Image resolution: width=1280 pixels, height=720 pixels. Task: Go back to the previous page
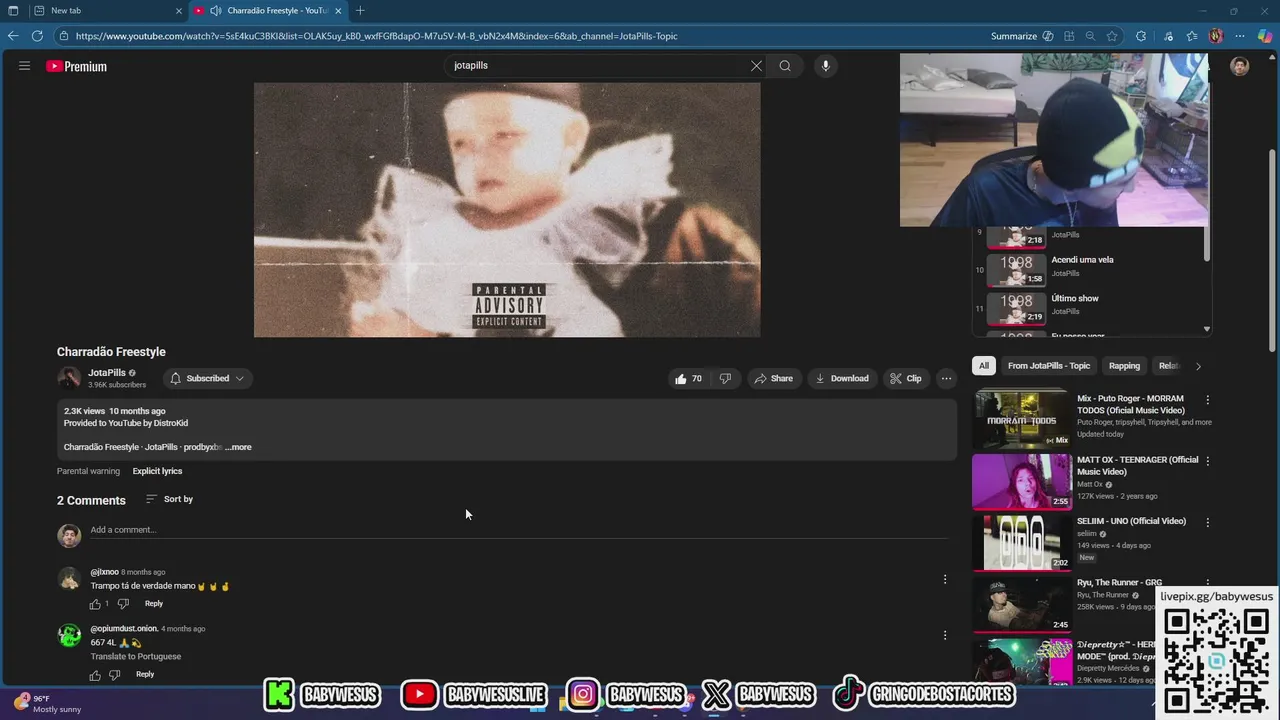pyautogui.click(x=12, y=36)
